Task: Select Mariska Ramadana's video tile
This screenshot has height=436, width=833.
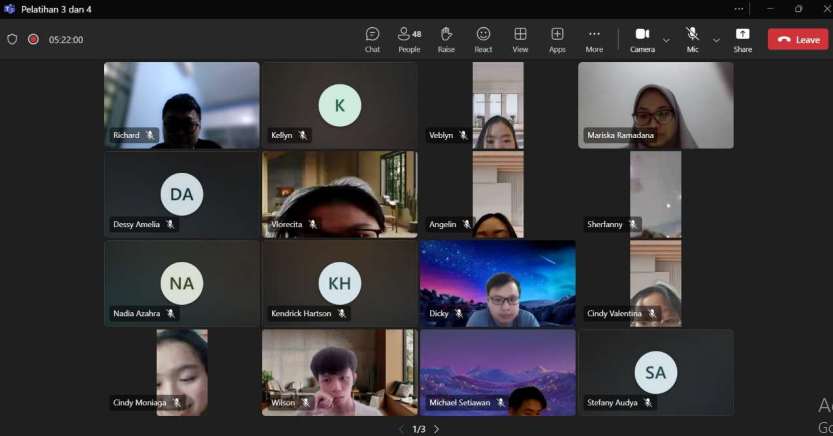Action: pyautogui.click(x=655, y=104)
